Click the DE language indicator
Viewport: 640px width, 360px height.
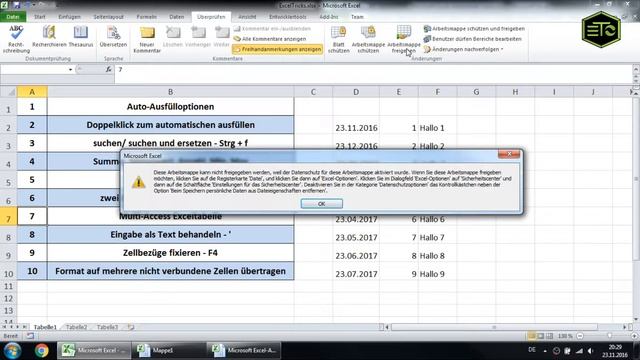532,350
